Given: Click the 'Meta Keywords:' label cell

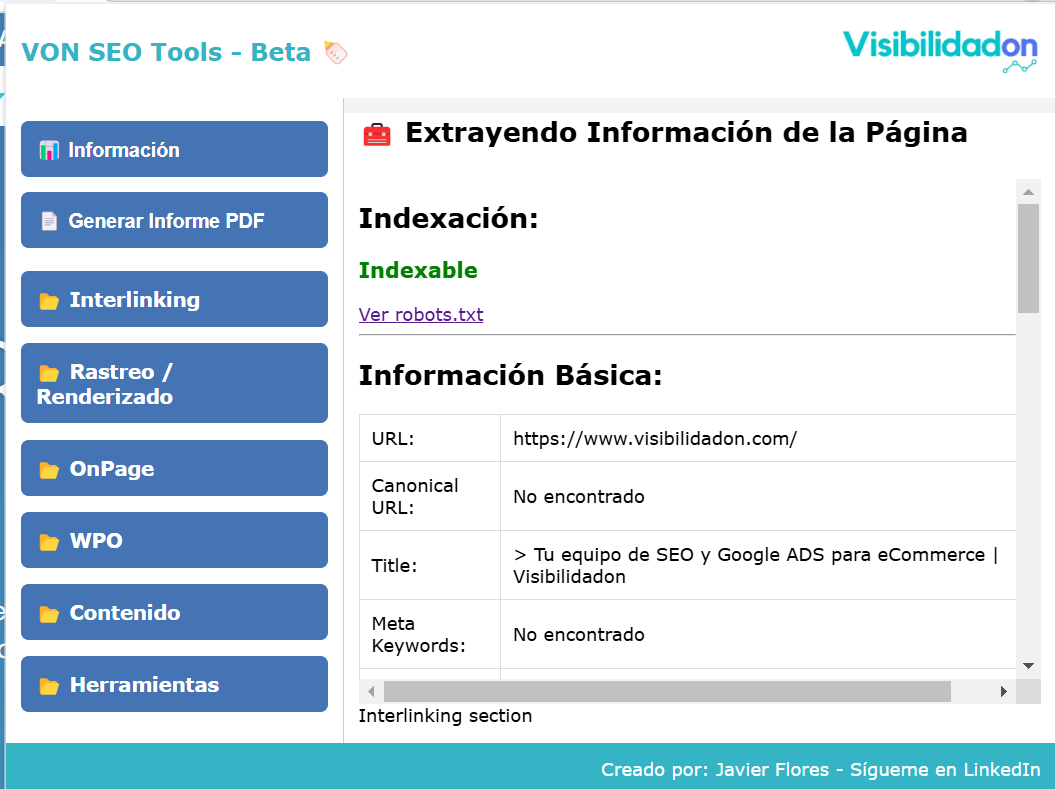Looking at the screenshot, I should pos(430,634).
